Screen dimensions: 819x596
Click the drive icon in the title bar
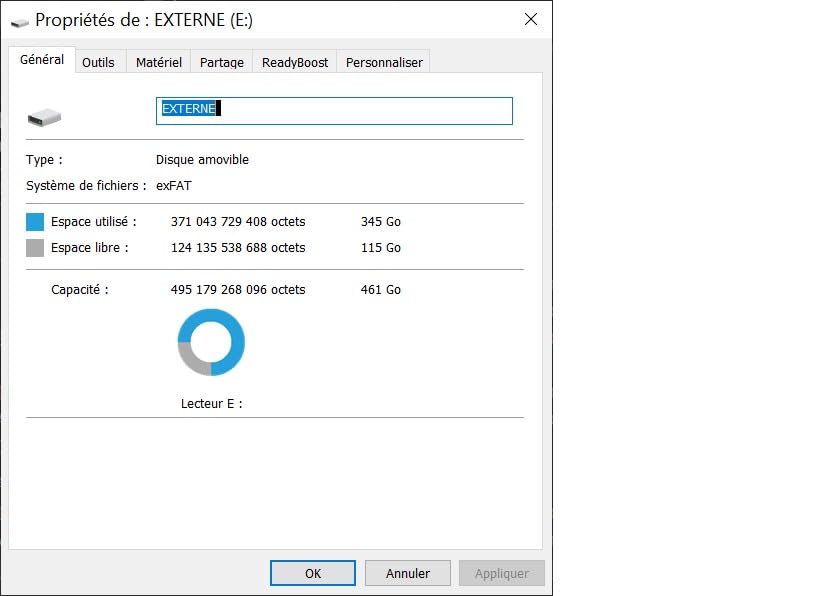20,21
